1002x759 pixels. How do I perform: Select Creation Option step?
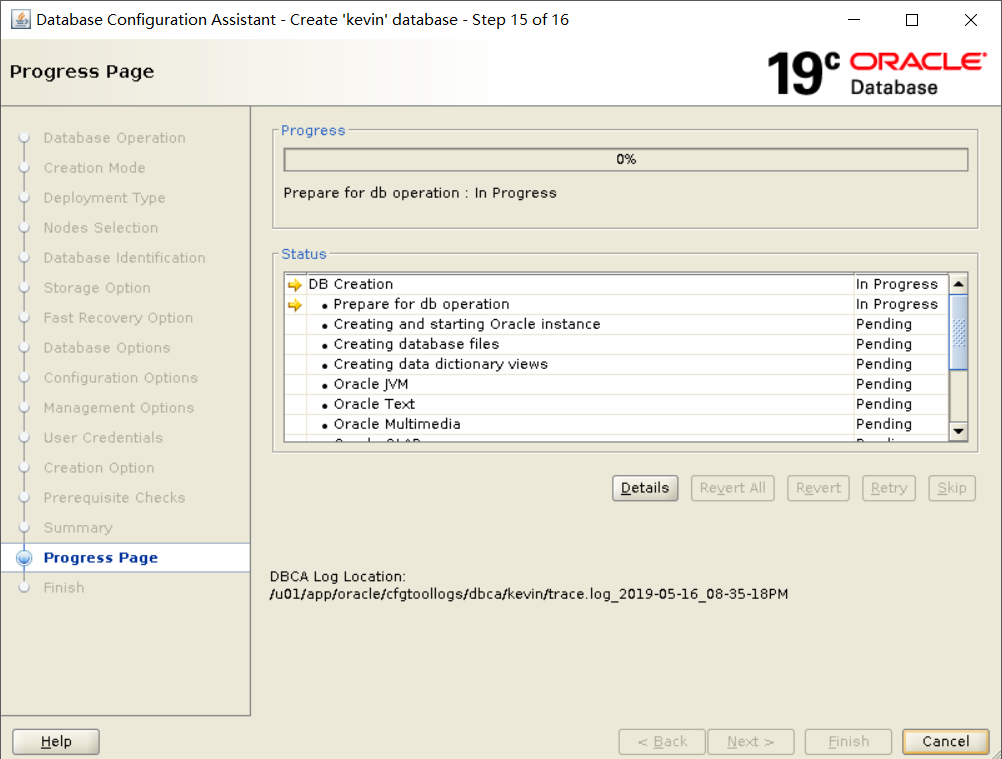pos(99,468)
